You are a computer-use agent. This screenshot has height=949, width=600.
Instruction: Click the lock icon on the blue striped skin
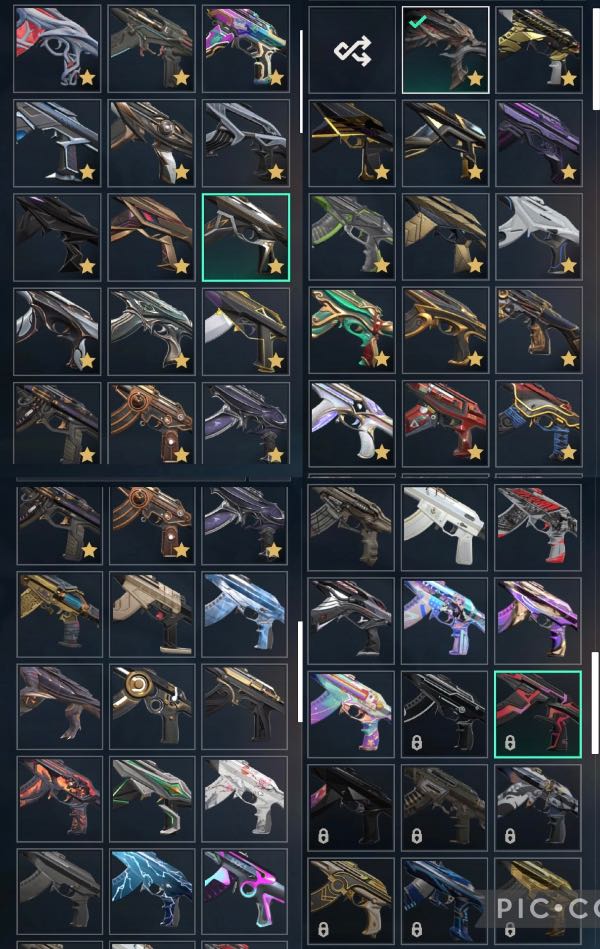(x=417, y=928)
